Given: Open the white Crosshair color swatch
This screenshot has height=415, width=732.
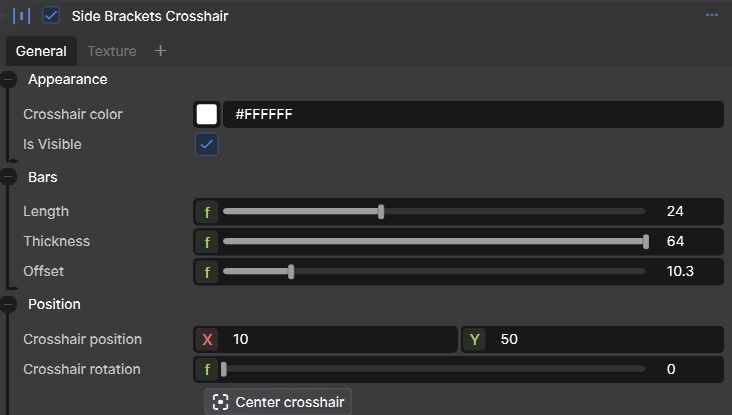Looking at the screenshot, I should 207,114.
